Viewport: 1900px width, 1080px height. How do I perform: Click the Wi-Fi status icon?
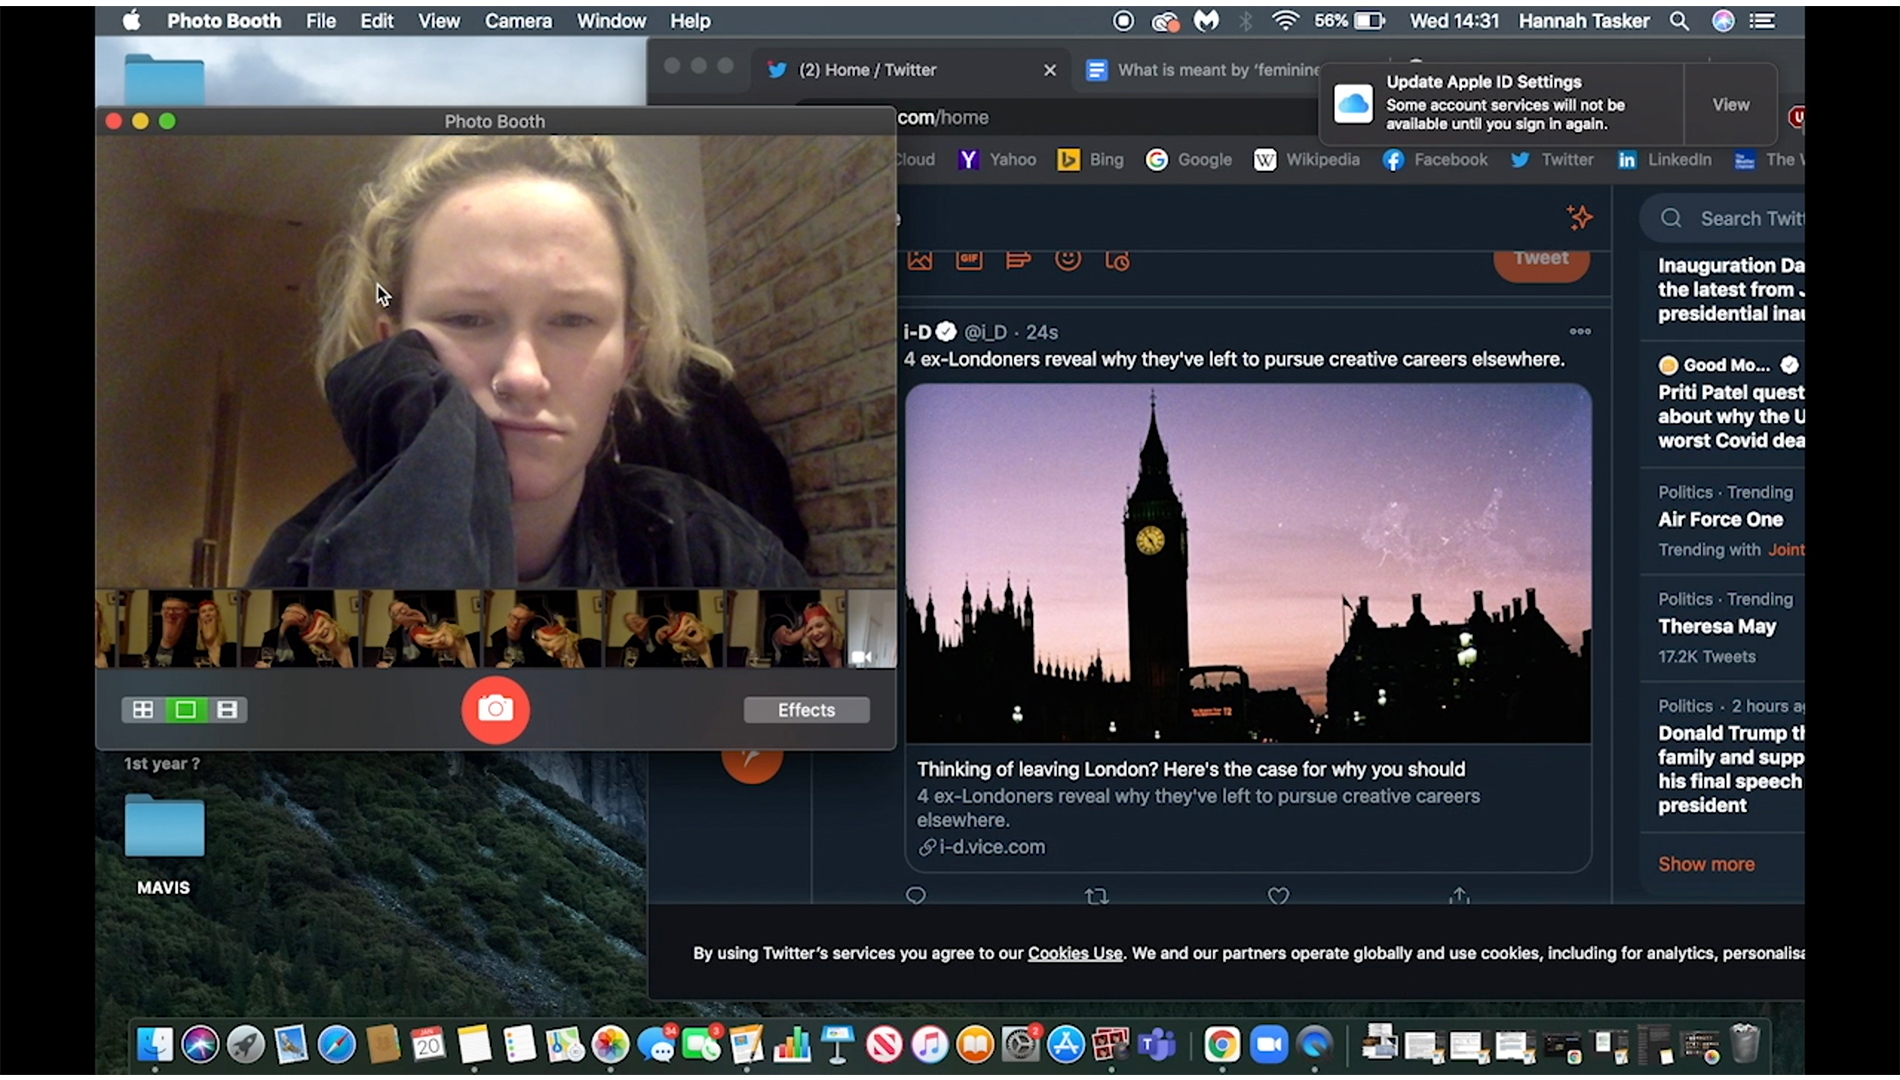(1285, 20)
